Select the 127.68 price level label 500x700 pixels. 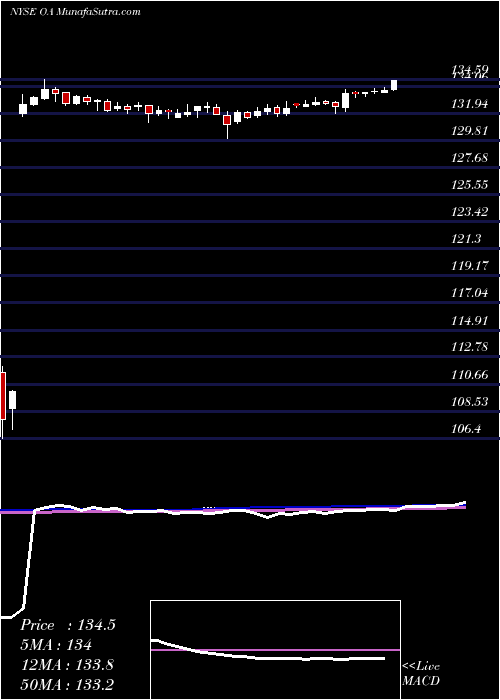pyautogui.click(x=470, y=158)
